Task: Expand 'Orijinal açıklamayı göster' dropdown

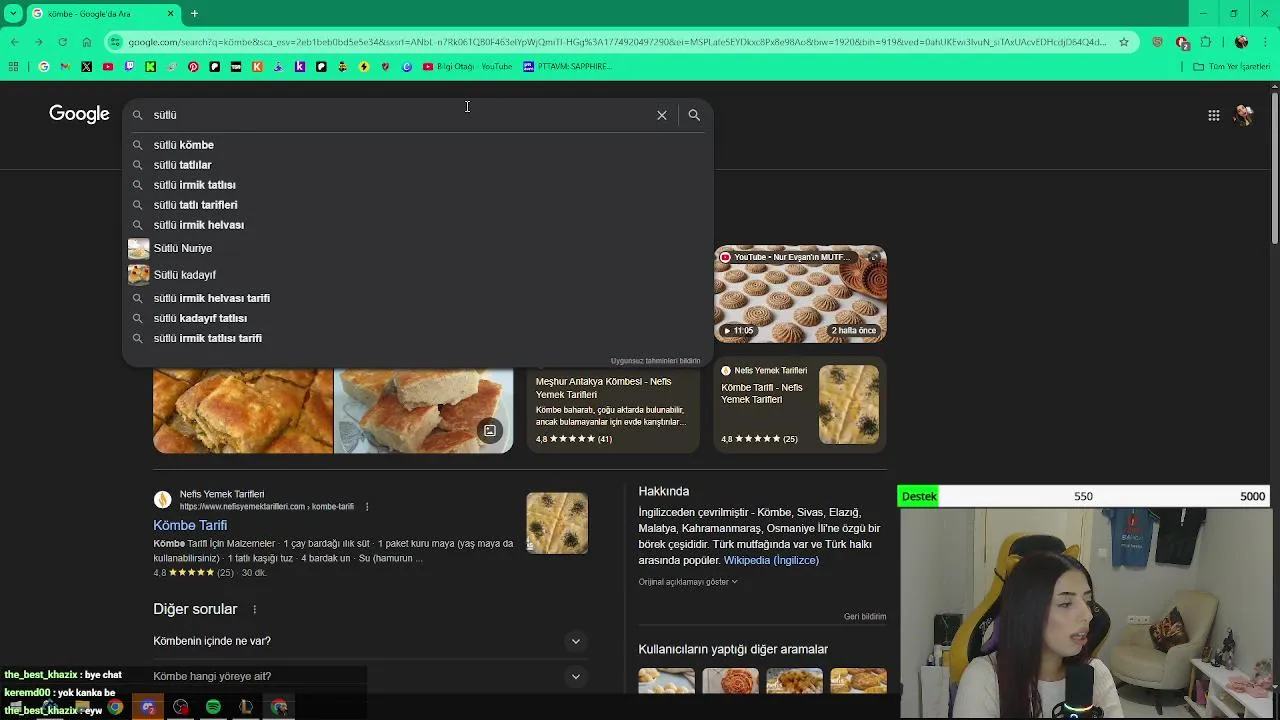Action: click(x=688, y=582)
